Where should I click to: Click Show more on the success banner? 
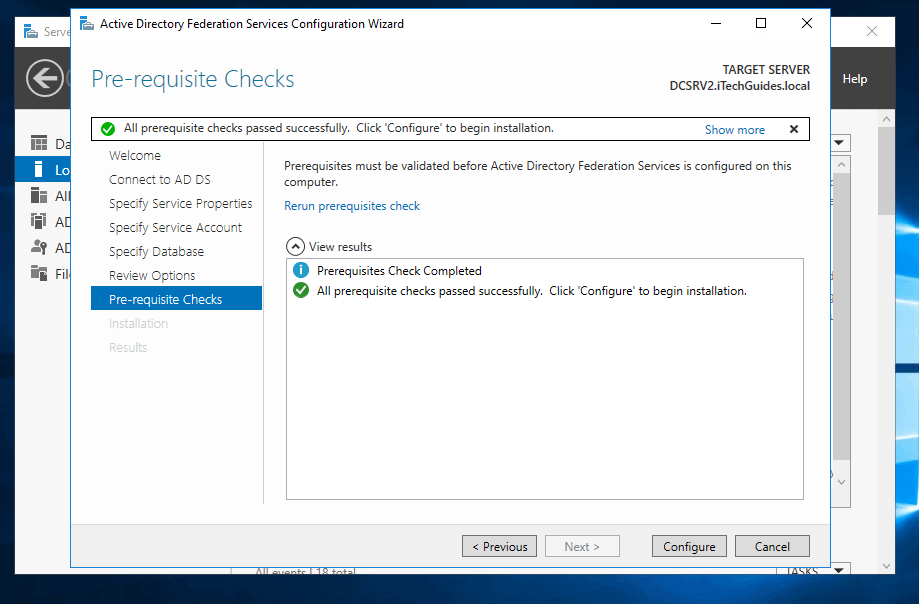(x=734, y=129)
